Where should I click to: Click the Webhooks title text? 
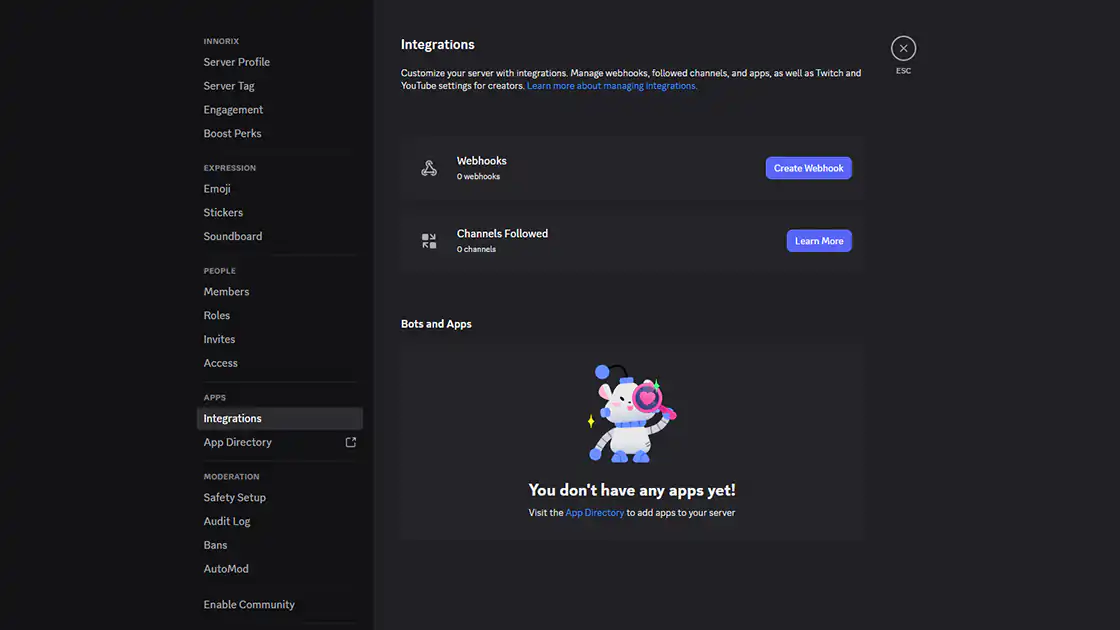[x=481, y=161]
